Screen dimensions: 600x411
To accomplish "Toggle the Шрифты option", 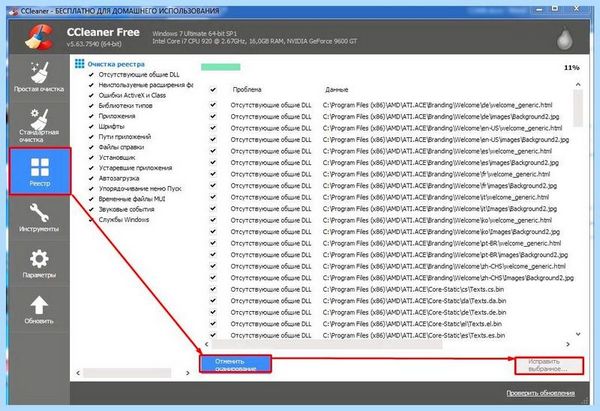I will pyautogui.click(x=91, y=126).
